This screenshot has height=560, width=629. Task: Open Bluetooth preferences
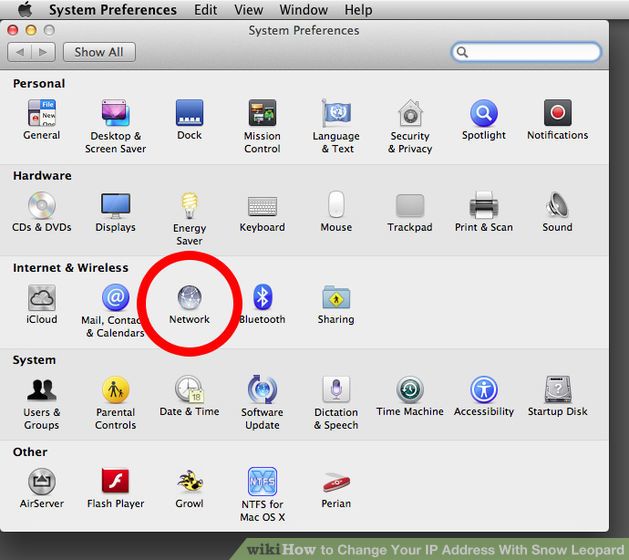[262, 304]
